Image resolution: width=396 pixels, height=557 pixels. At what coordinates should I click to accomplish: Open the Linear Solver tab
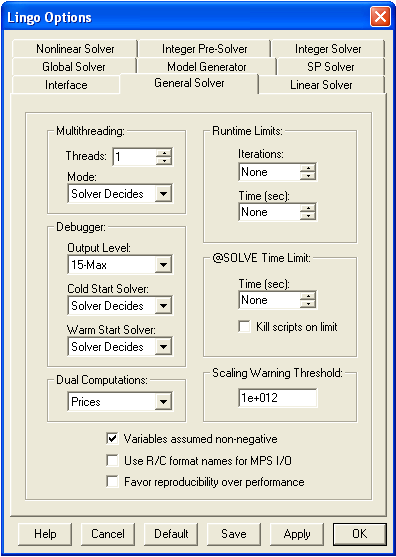321,85
